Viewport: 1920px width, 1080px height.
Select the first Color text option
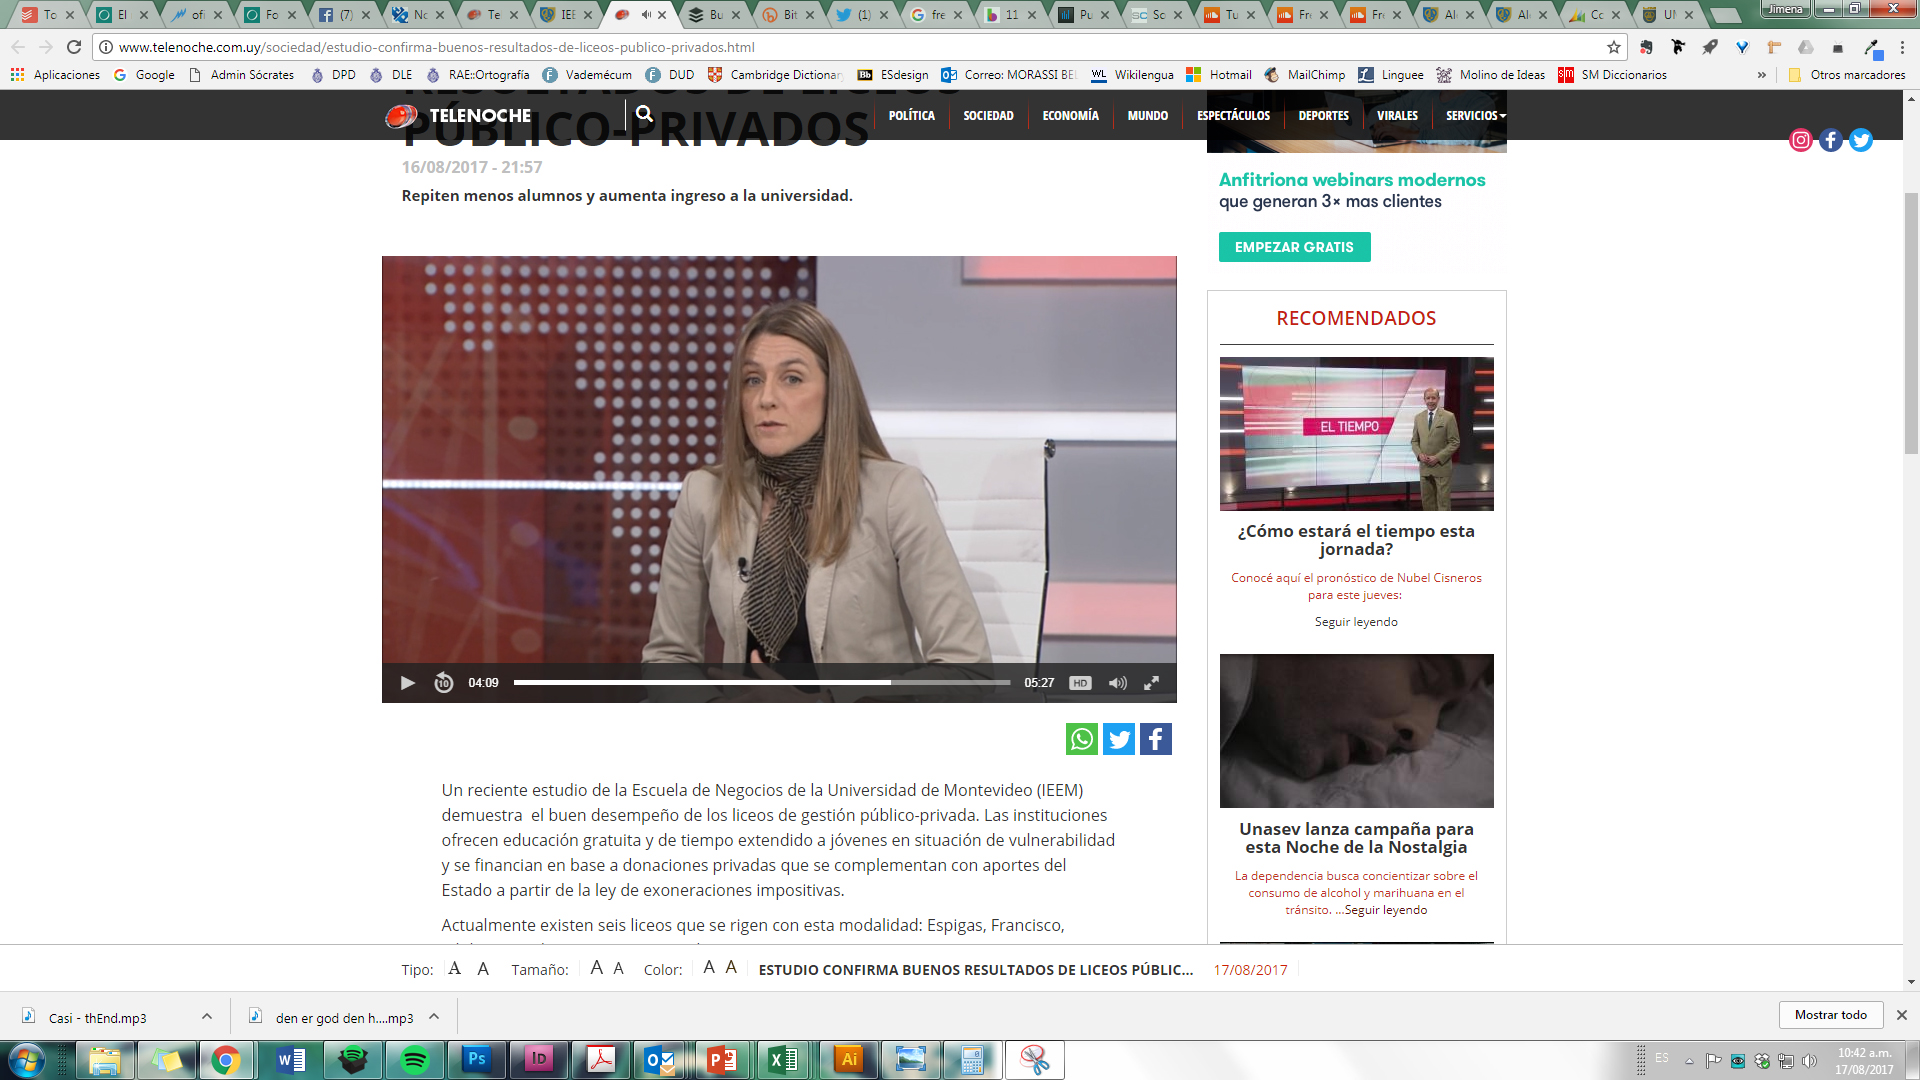tap(709, 967)
